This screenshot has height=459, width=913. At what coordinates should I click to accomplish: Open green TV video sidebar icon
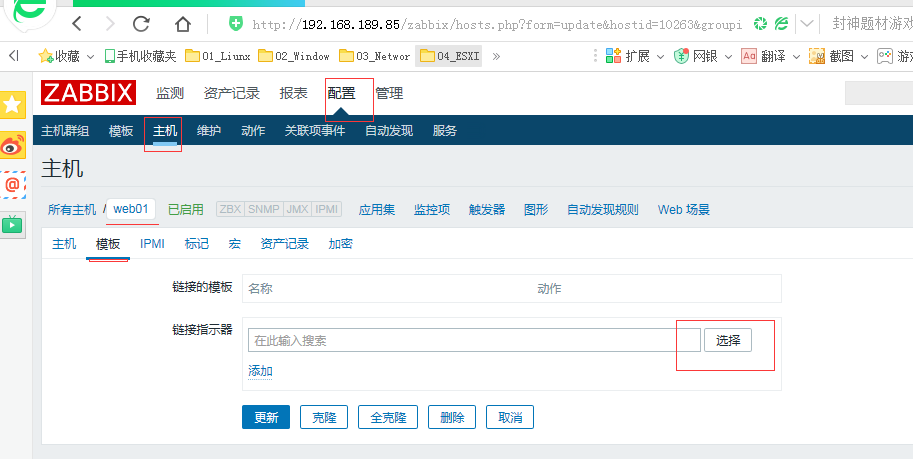click(13, 224)
